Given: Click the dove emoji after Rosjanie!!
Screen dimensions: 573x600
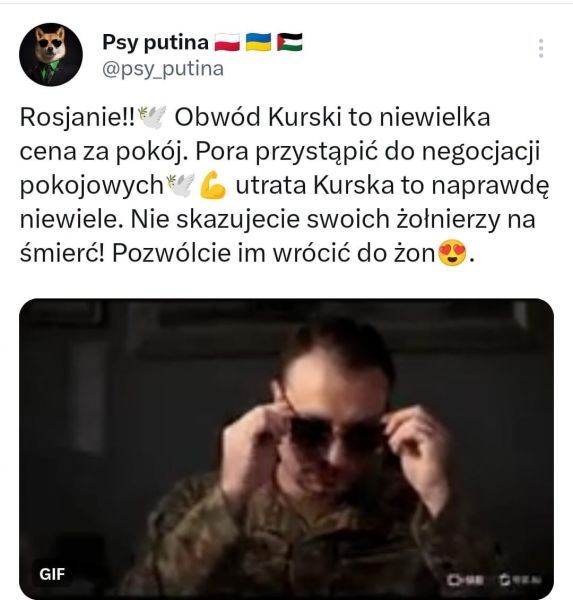Looking at the screenshot, I should [x=152, y=117].
